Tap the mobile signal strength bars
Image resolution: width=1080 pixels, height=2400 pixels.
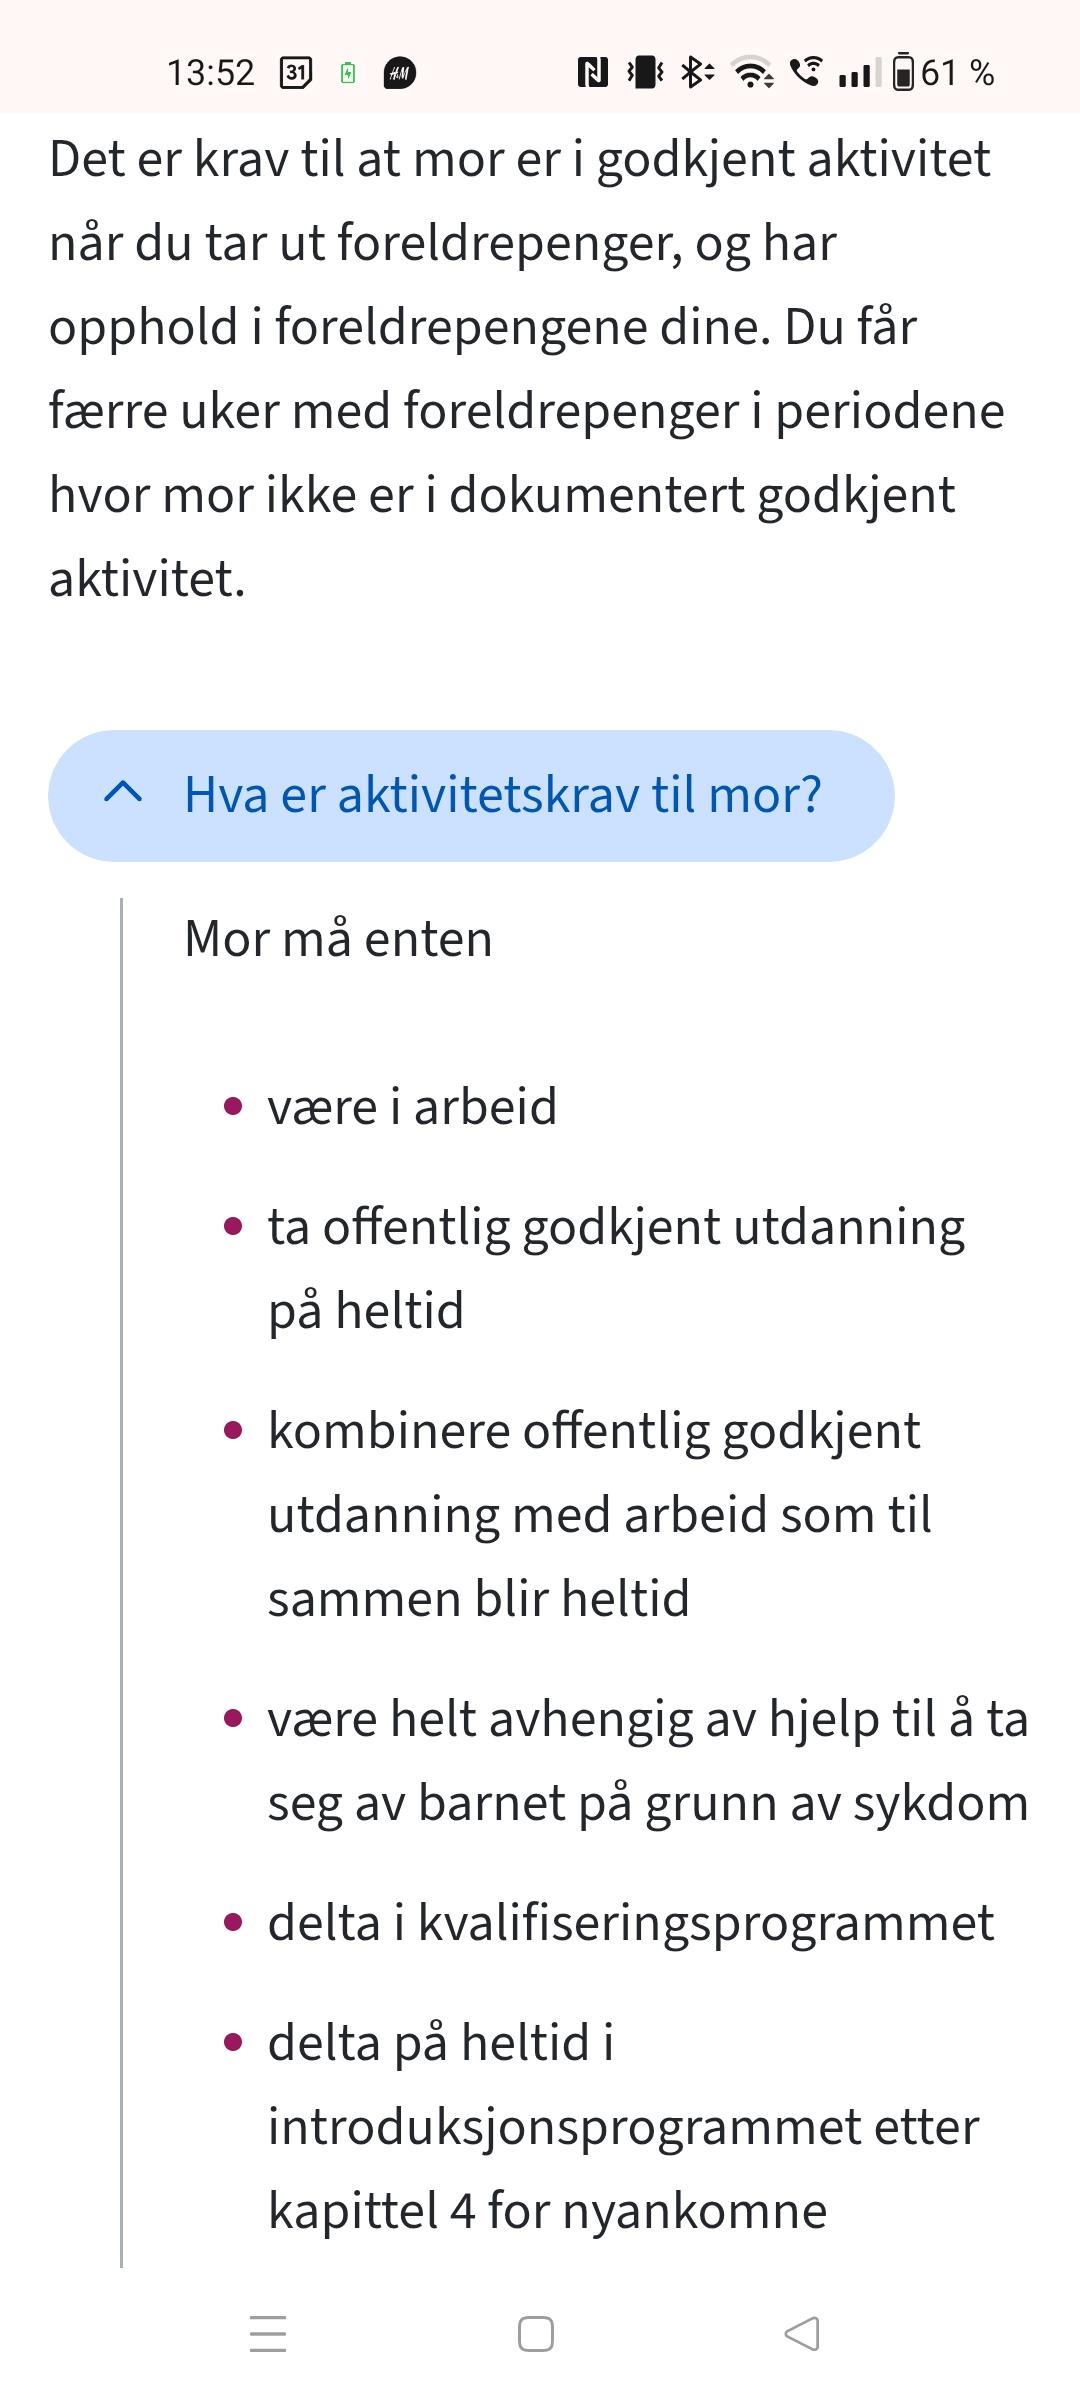point(858,73)
